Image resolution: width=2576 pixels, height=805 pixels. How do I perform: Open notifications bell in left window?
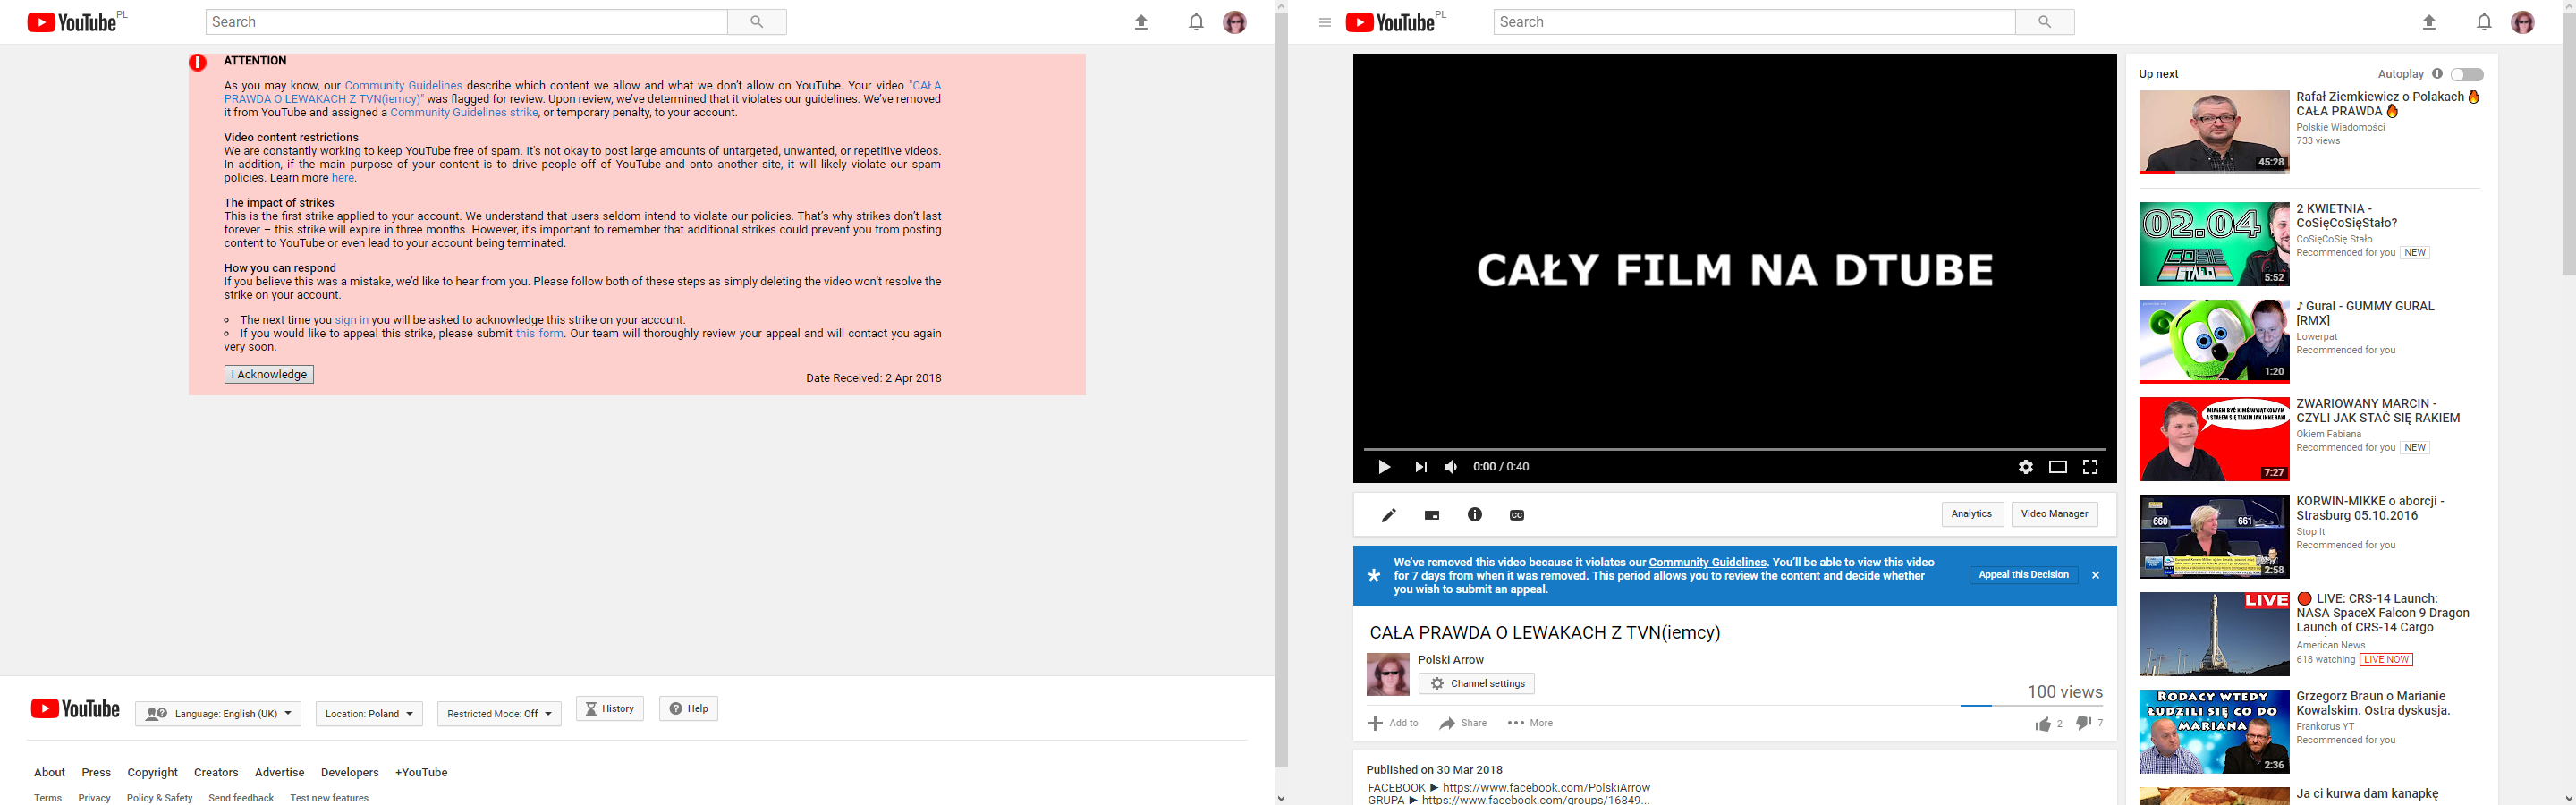click(1196, 22)
